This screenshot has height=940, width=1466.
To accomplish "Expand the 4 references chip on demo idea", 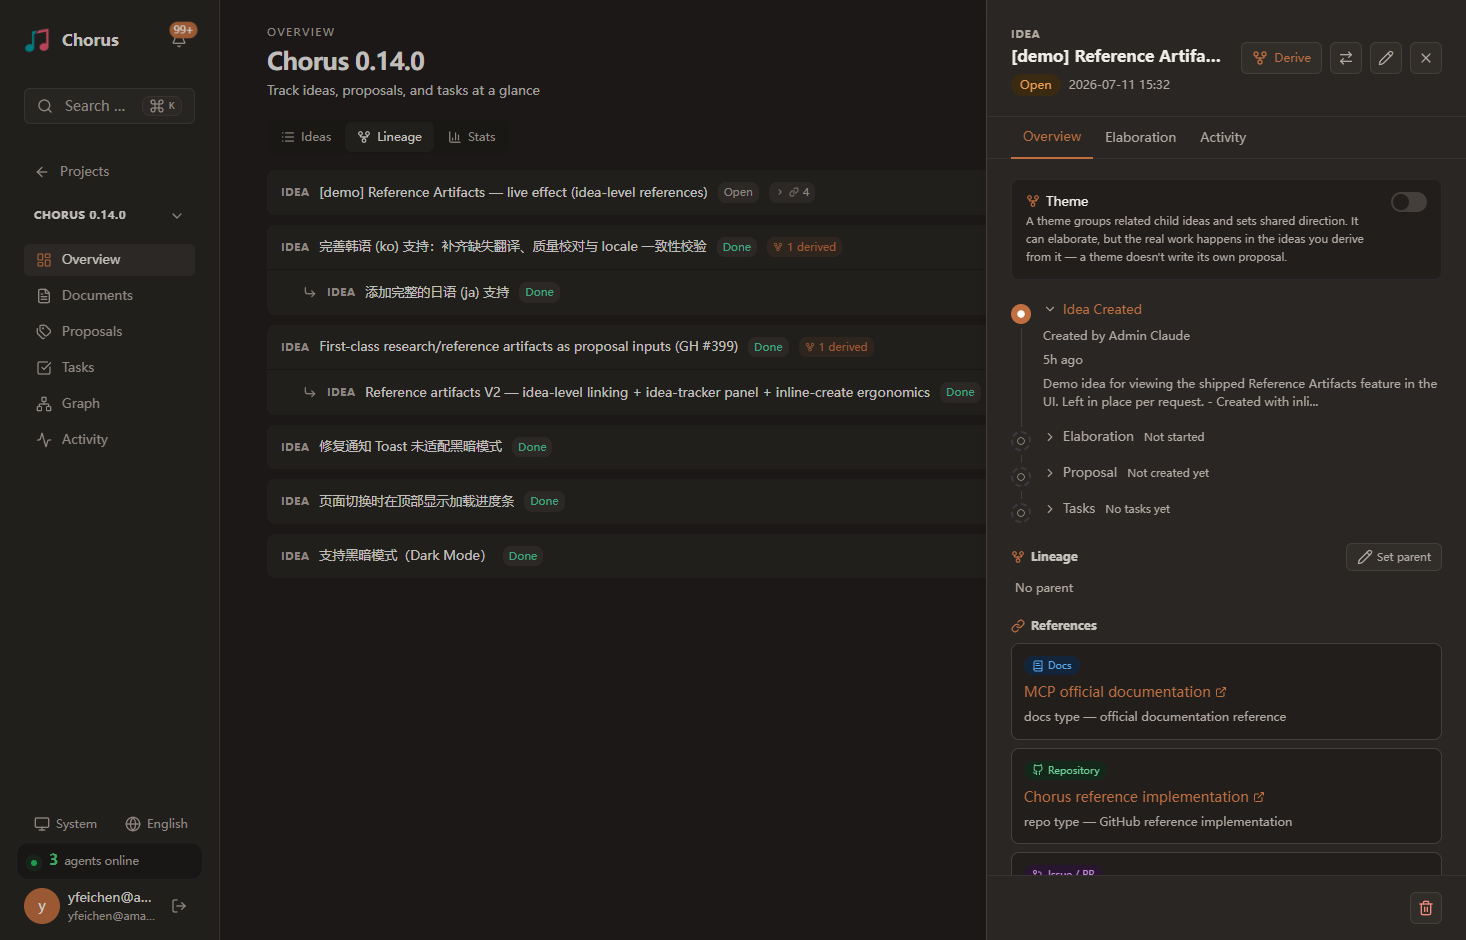I will pyautogui.click(x=792, y=192).
